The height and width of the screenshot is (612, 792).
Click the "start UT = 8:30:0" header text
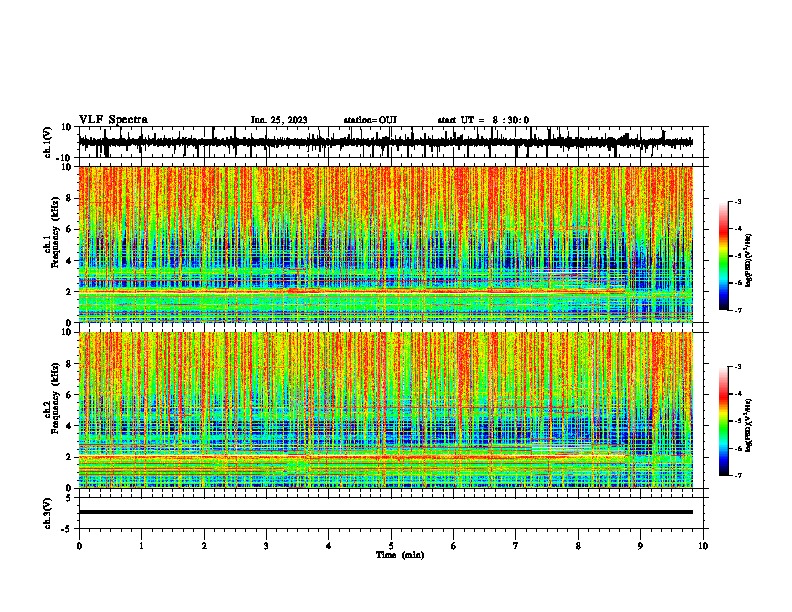pos(483,120)
